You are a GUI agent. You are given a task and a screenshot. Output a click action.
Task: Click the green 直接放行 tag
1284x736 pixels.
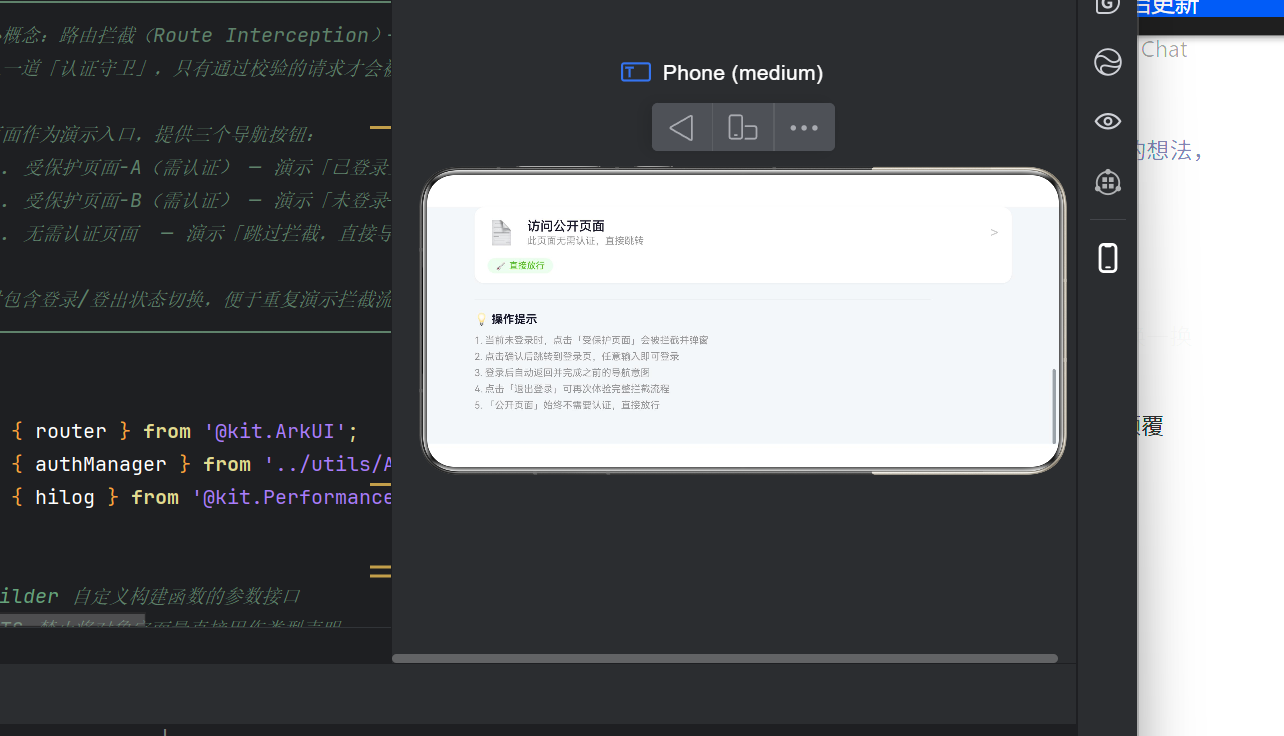pyautogui.click(x=520, y=266)
